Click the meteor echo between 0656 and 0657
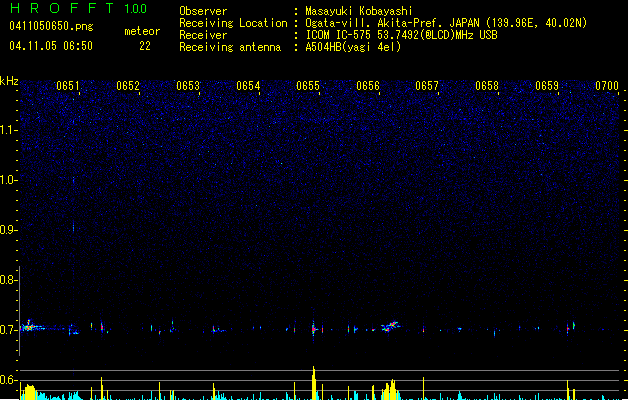 pyautogui.click(x=390, y=326)
